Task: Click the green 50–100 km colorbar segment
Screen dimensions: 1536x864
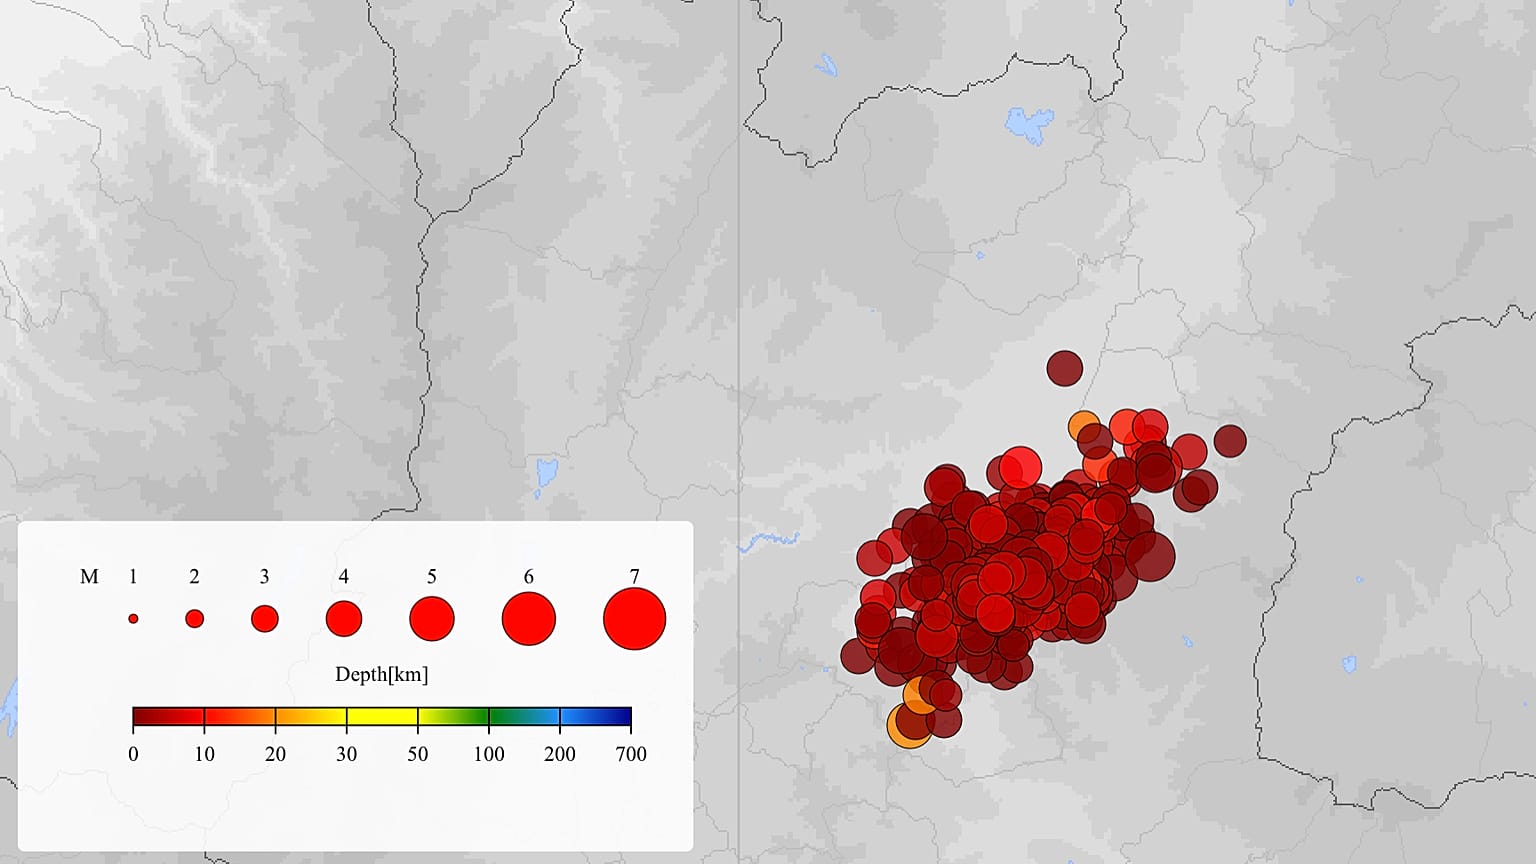Action: click(x=453, y=716)
